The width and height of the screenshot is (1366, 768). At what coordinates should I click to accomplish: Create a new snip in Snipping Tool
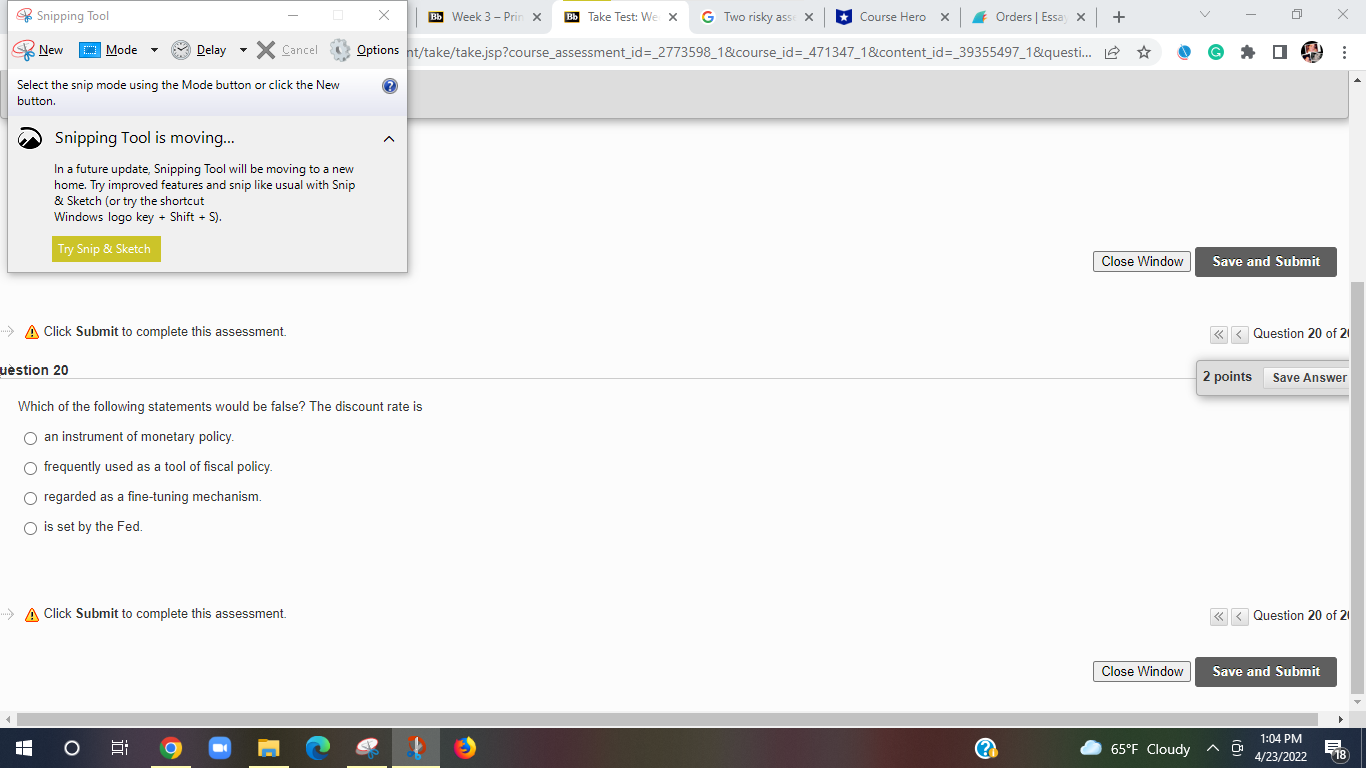point(39,49)
